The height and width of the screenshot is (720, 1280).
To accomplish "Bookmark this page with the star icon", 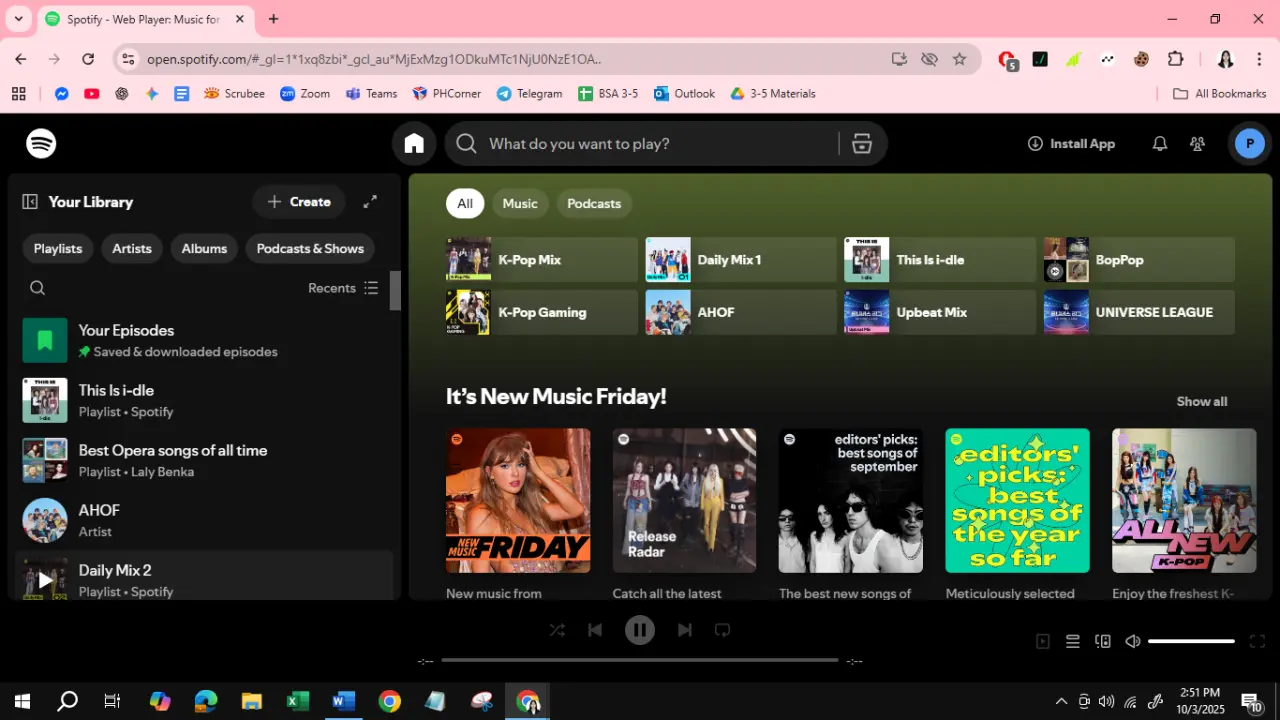I will 960,59.
